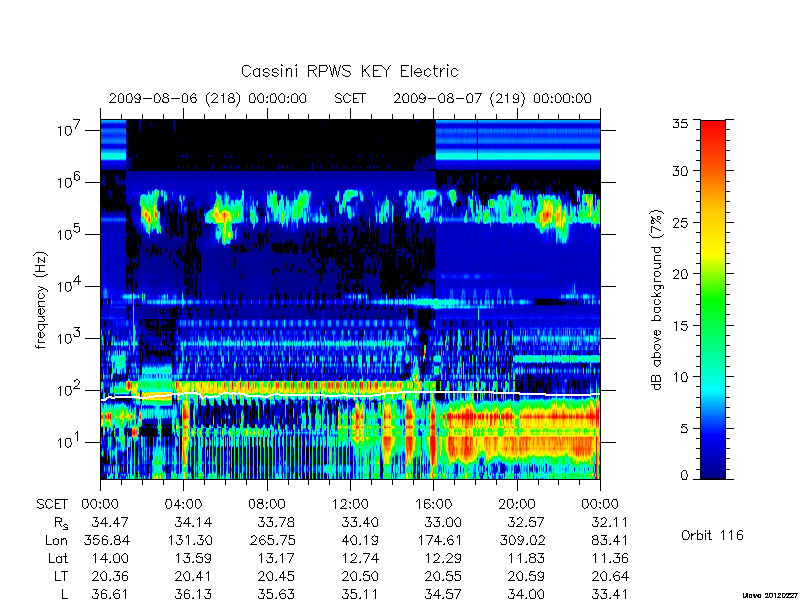Click the dB above background axis label

[657, 300]
